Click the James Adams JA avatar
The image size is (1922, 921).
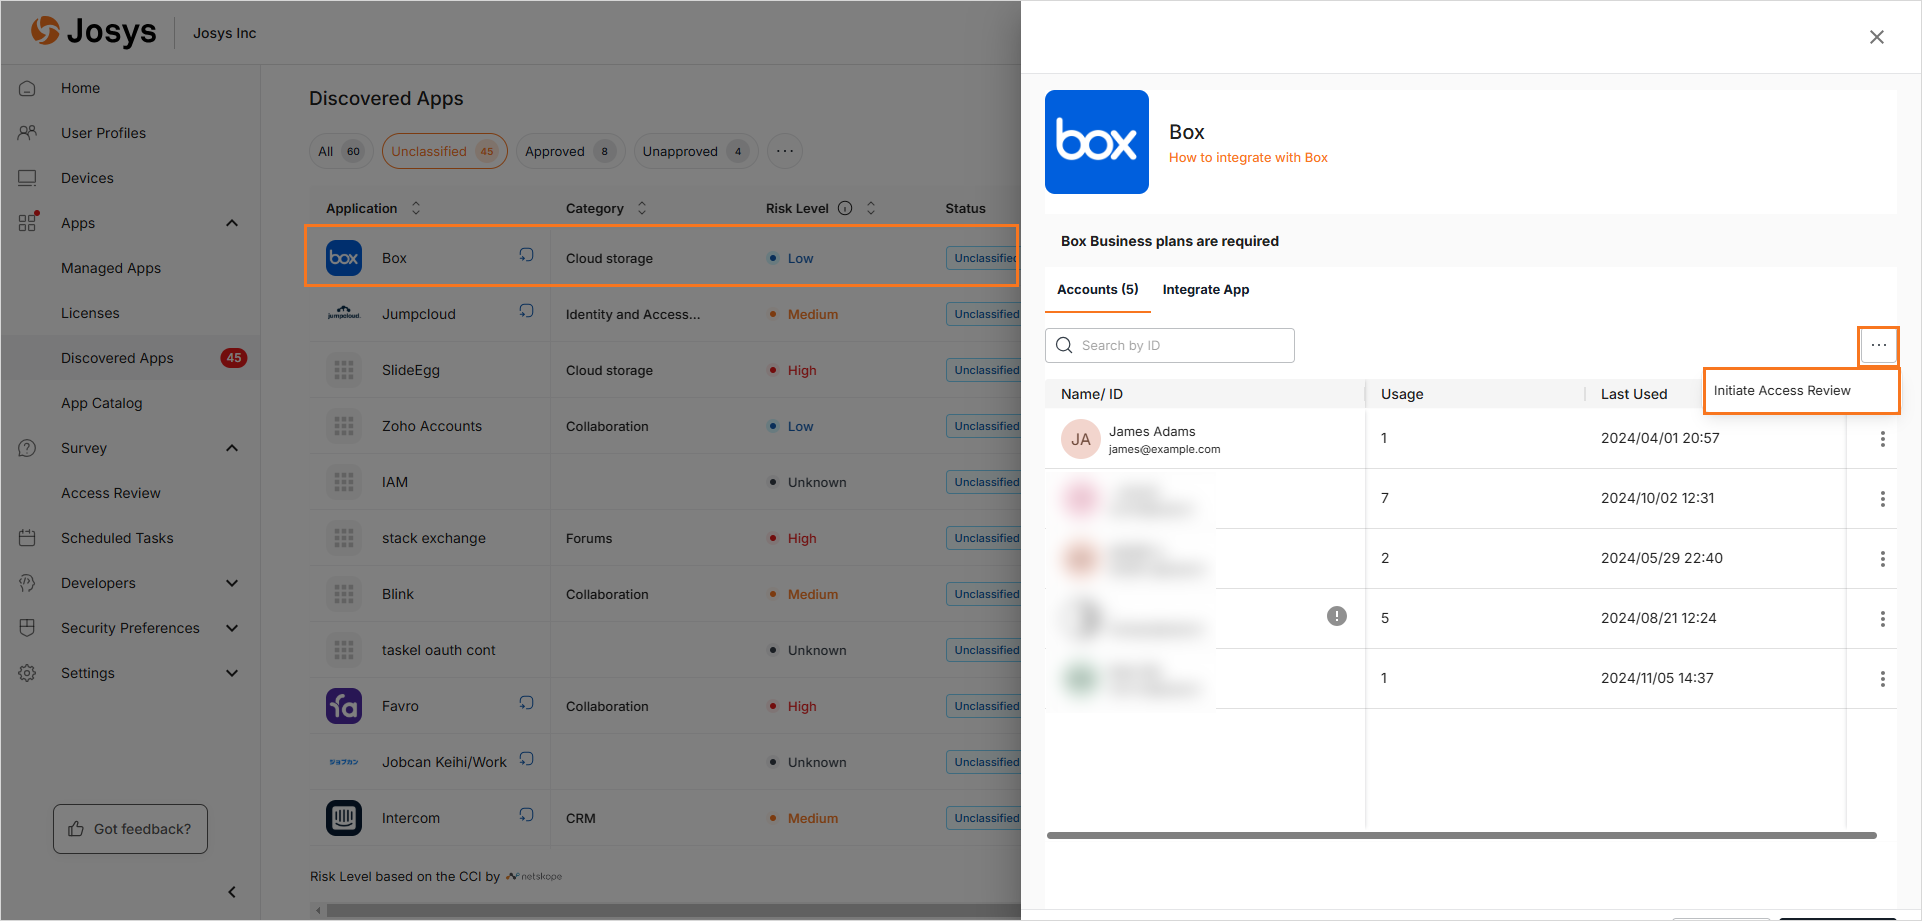1081,439
